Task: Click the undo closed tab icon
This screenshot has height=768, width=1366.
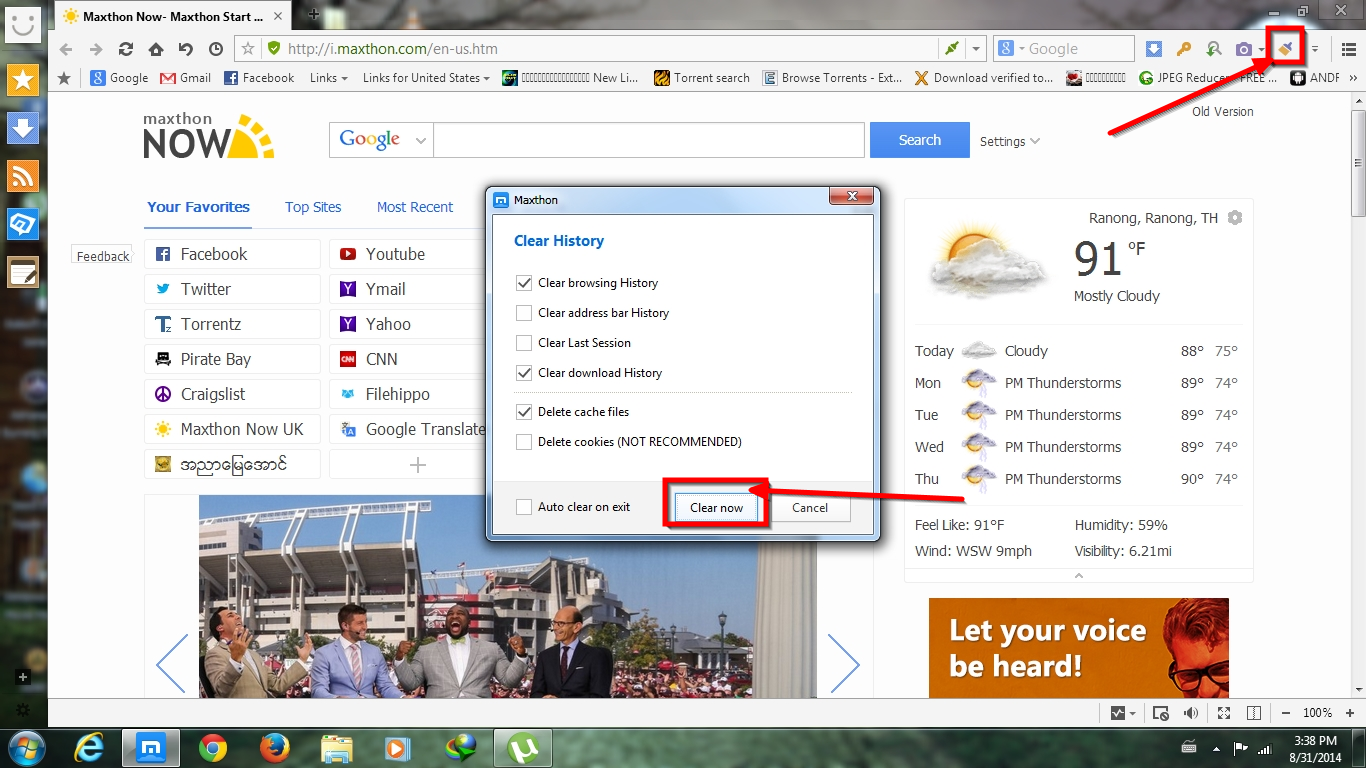Action: 186,49
